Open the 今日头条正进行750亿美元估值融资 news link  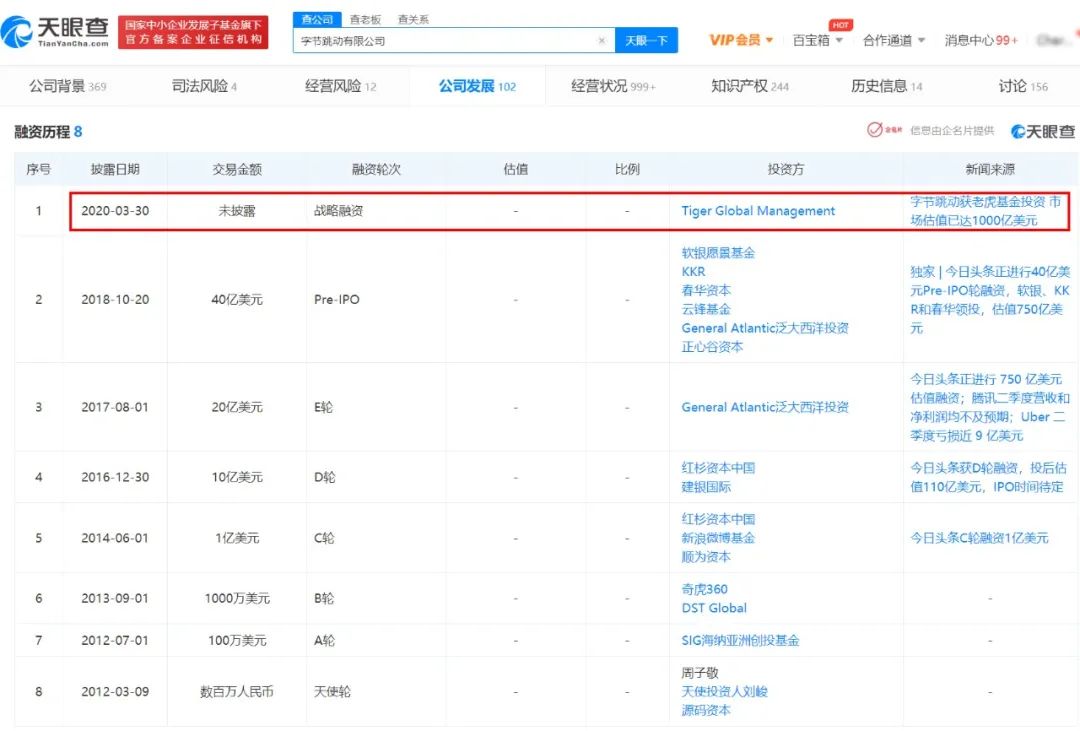point(990,407)
